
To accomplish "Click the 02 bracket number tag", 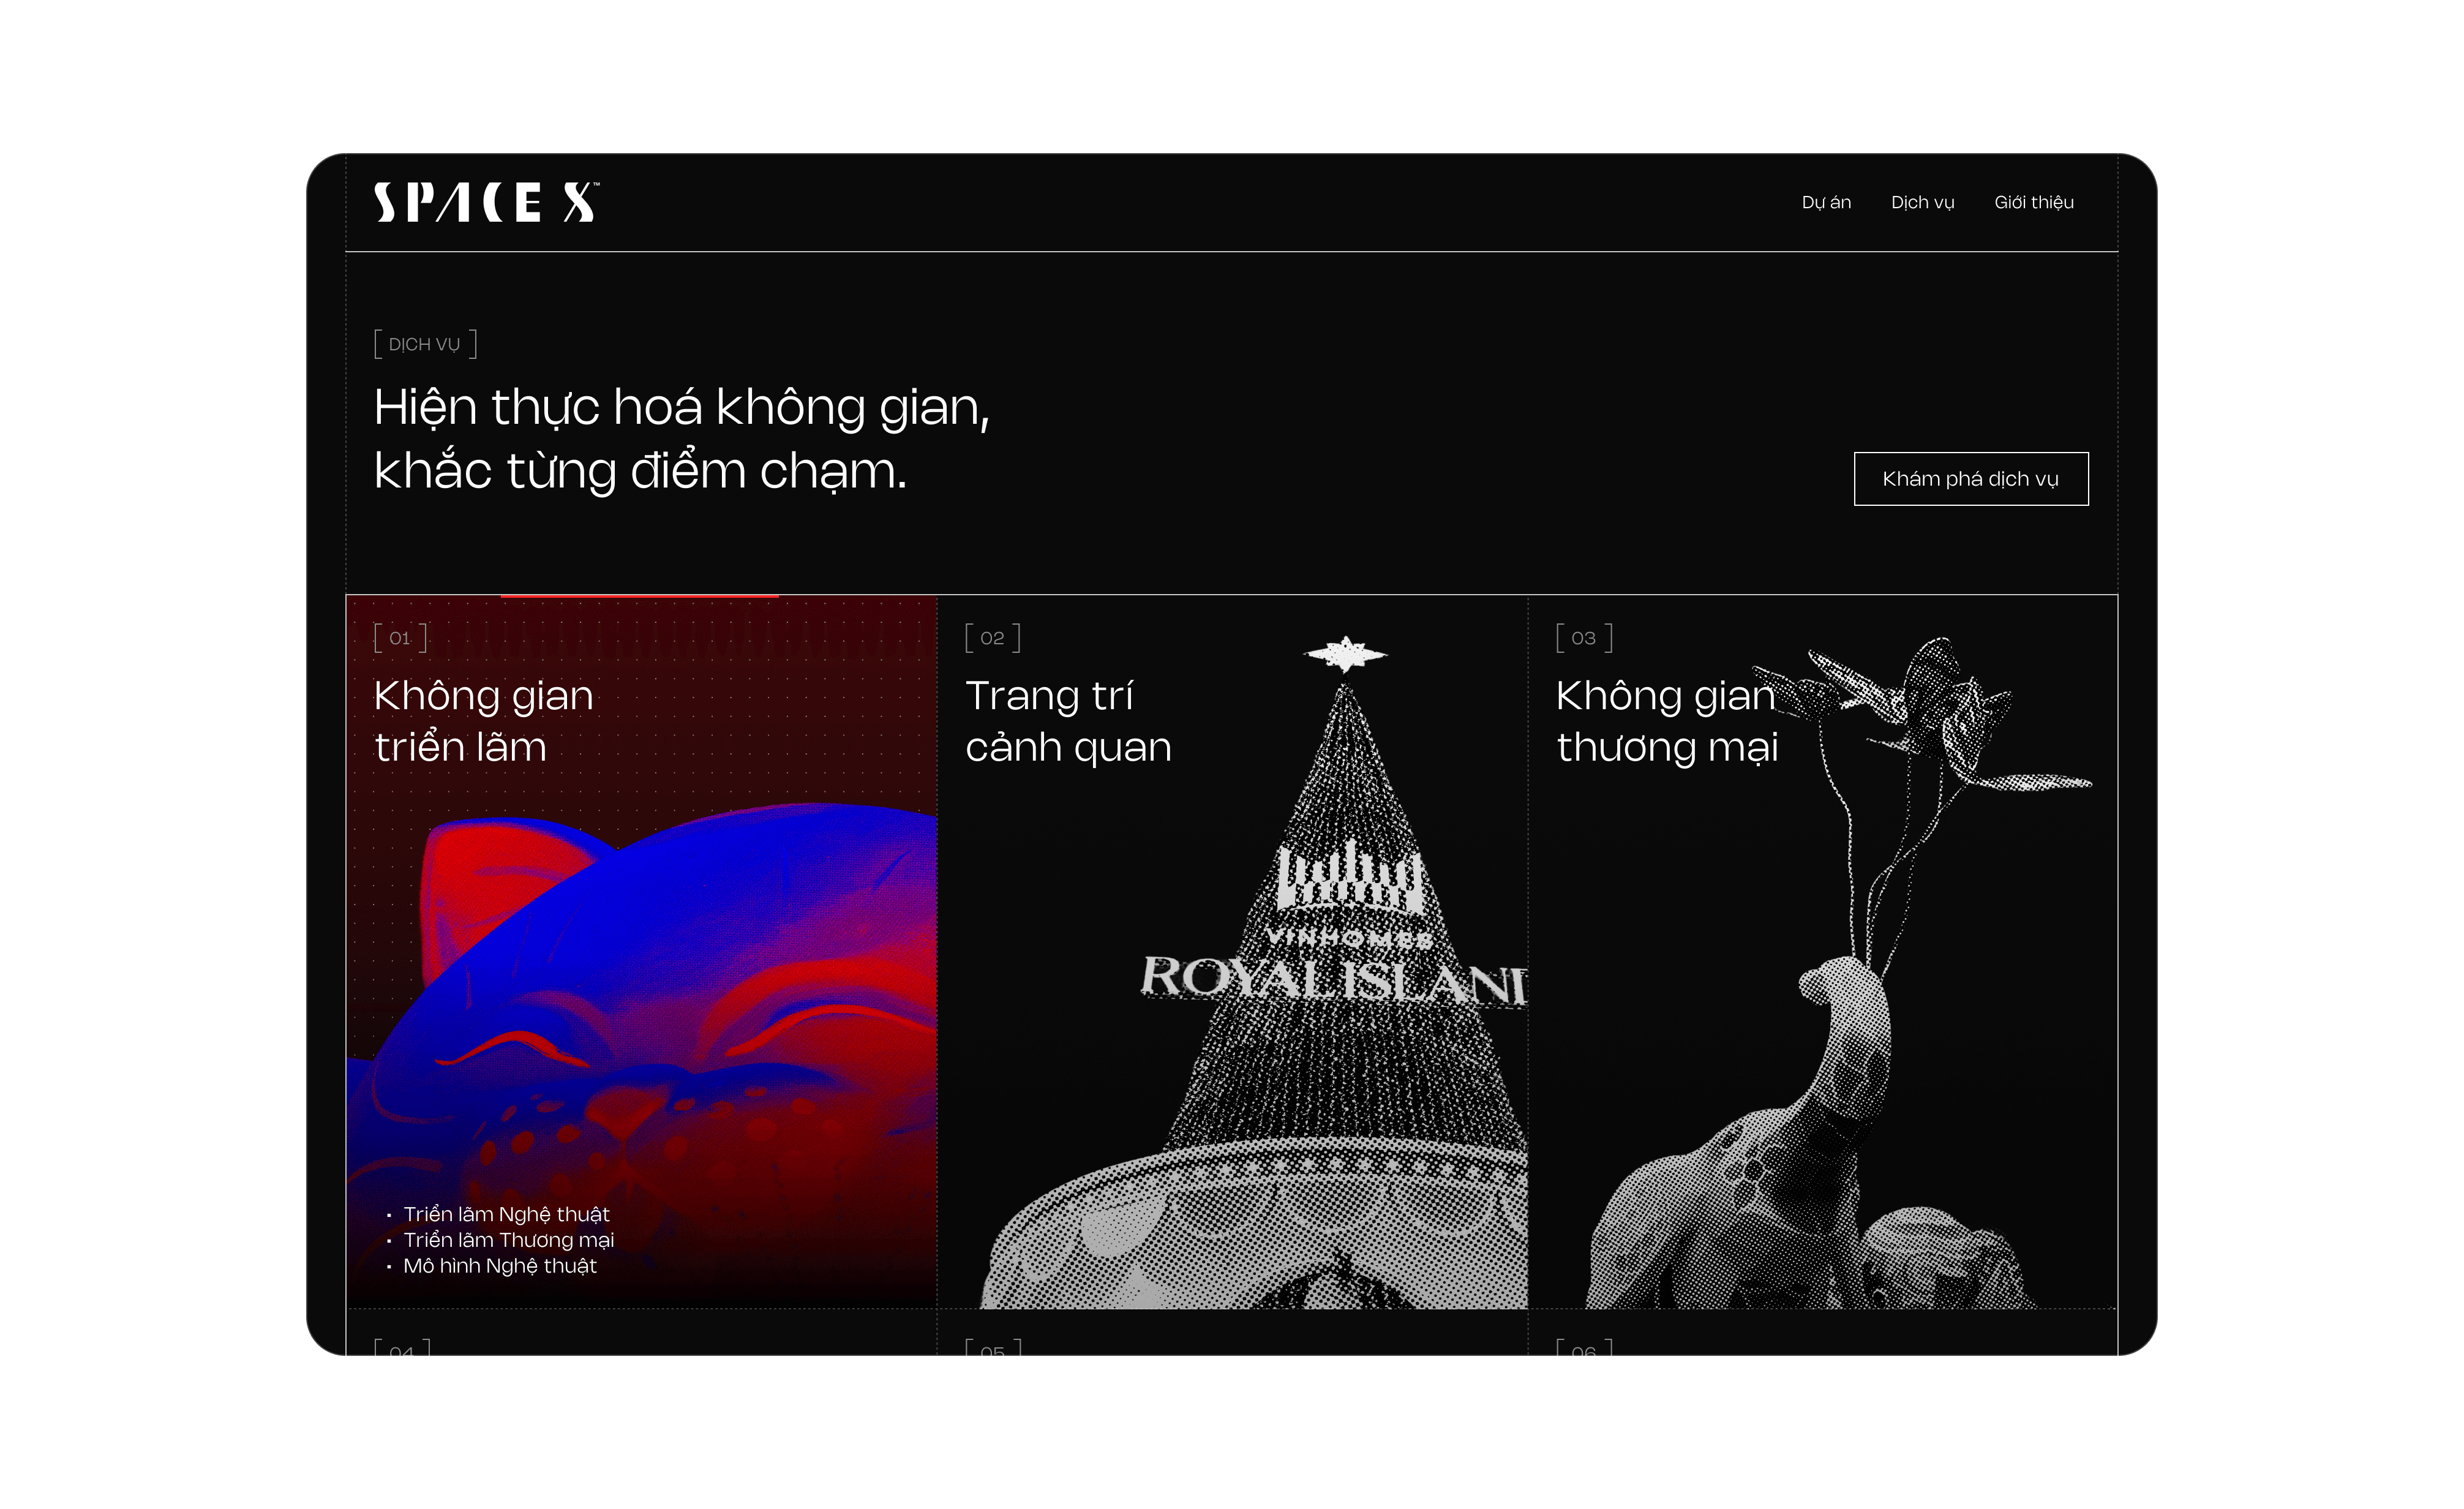I will 992,638.
